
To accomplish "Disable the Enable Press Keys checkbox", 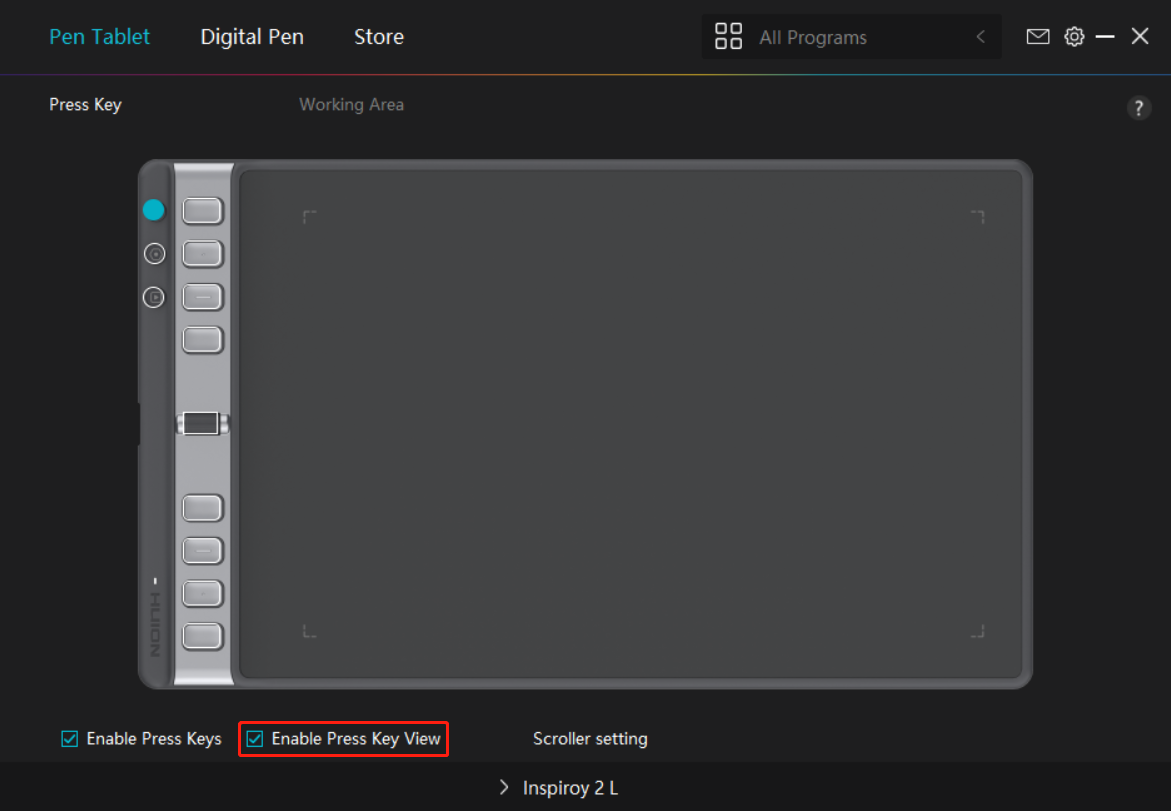I will 70,739.
